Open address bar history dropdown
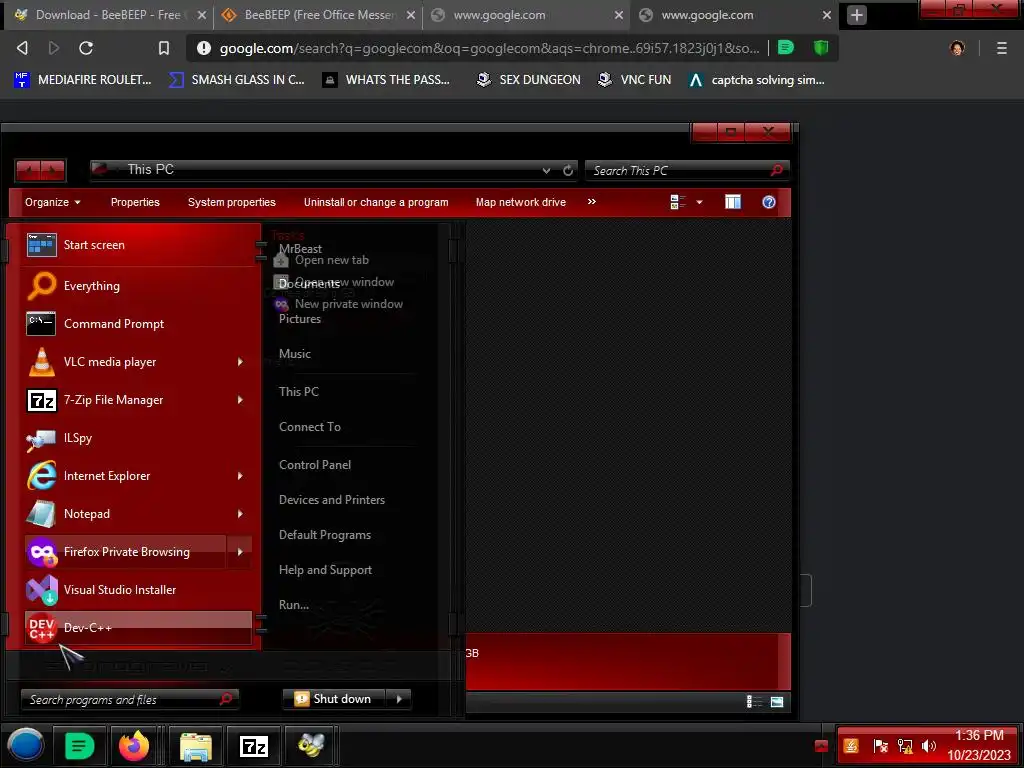 (x=546, y=170)
